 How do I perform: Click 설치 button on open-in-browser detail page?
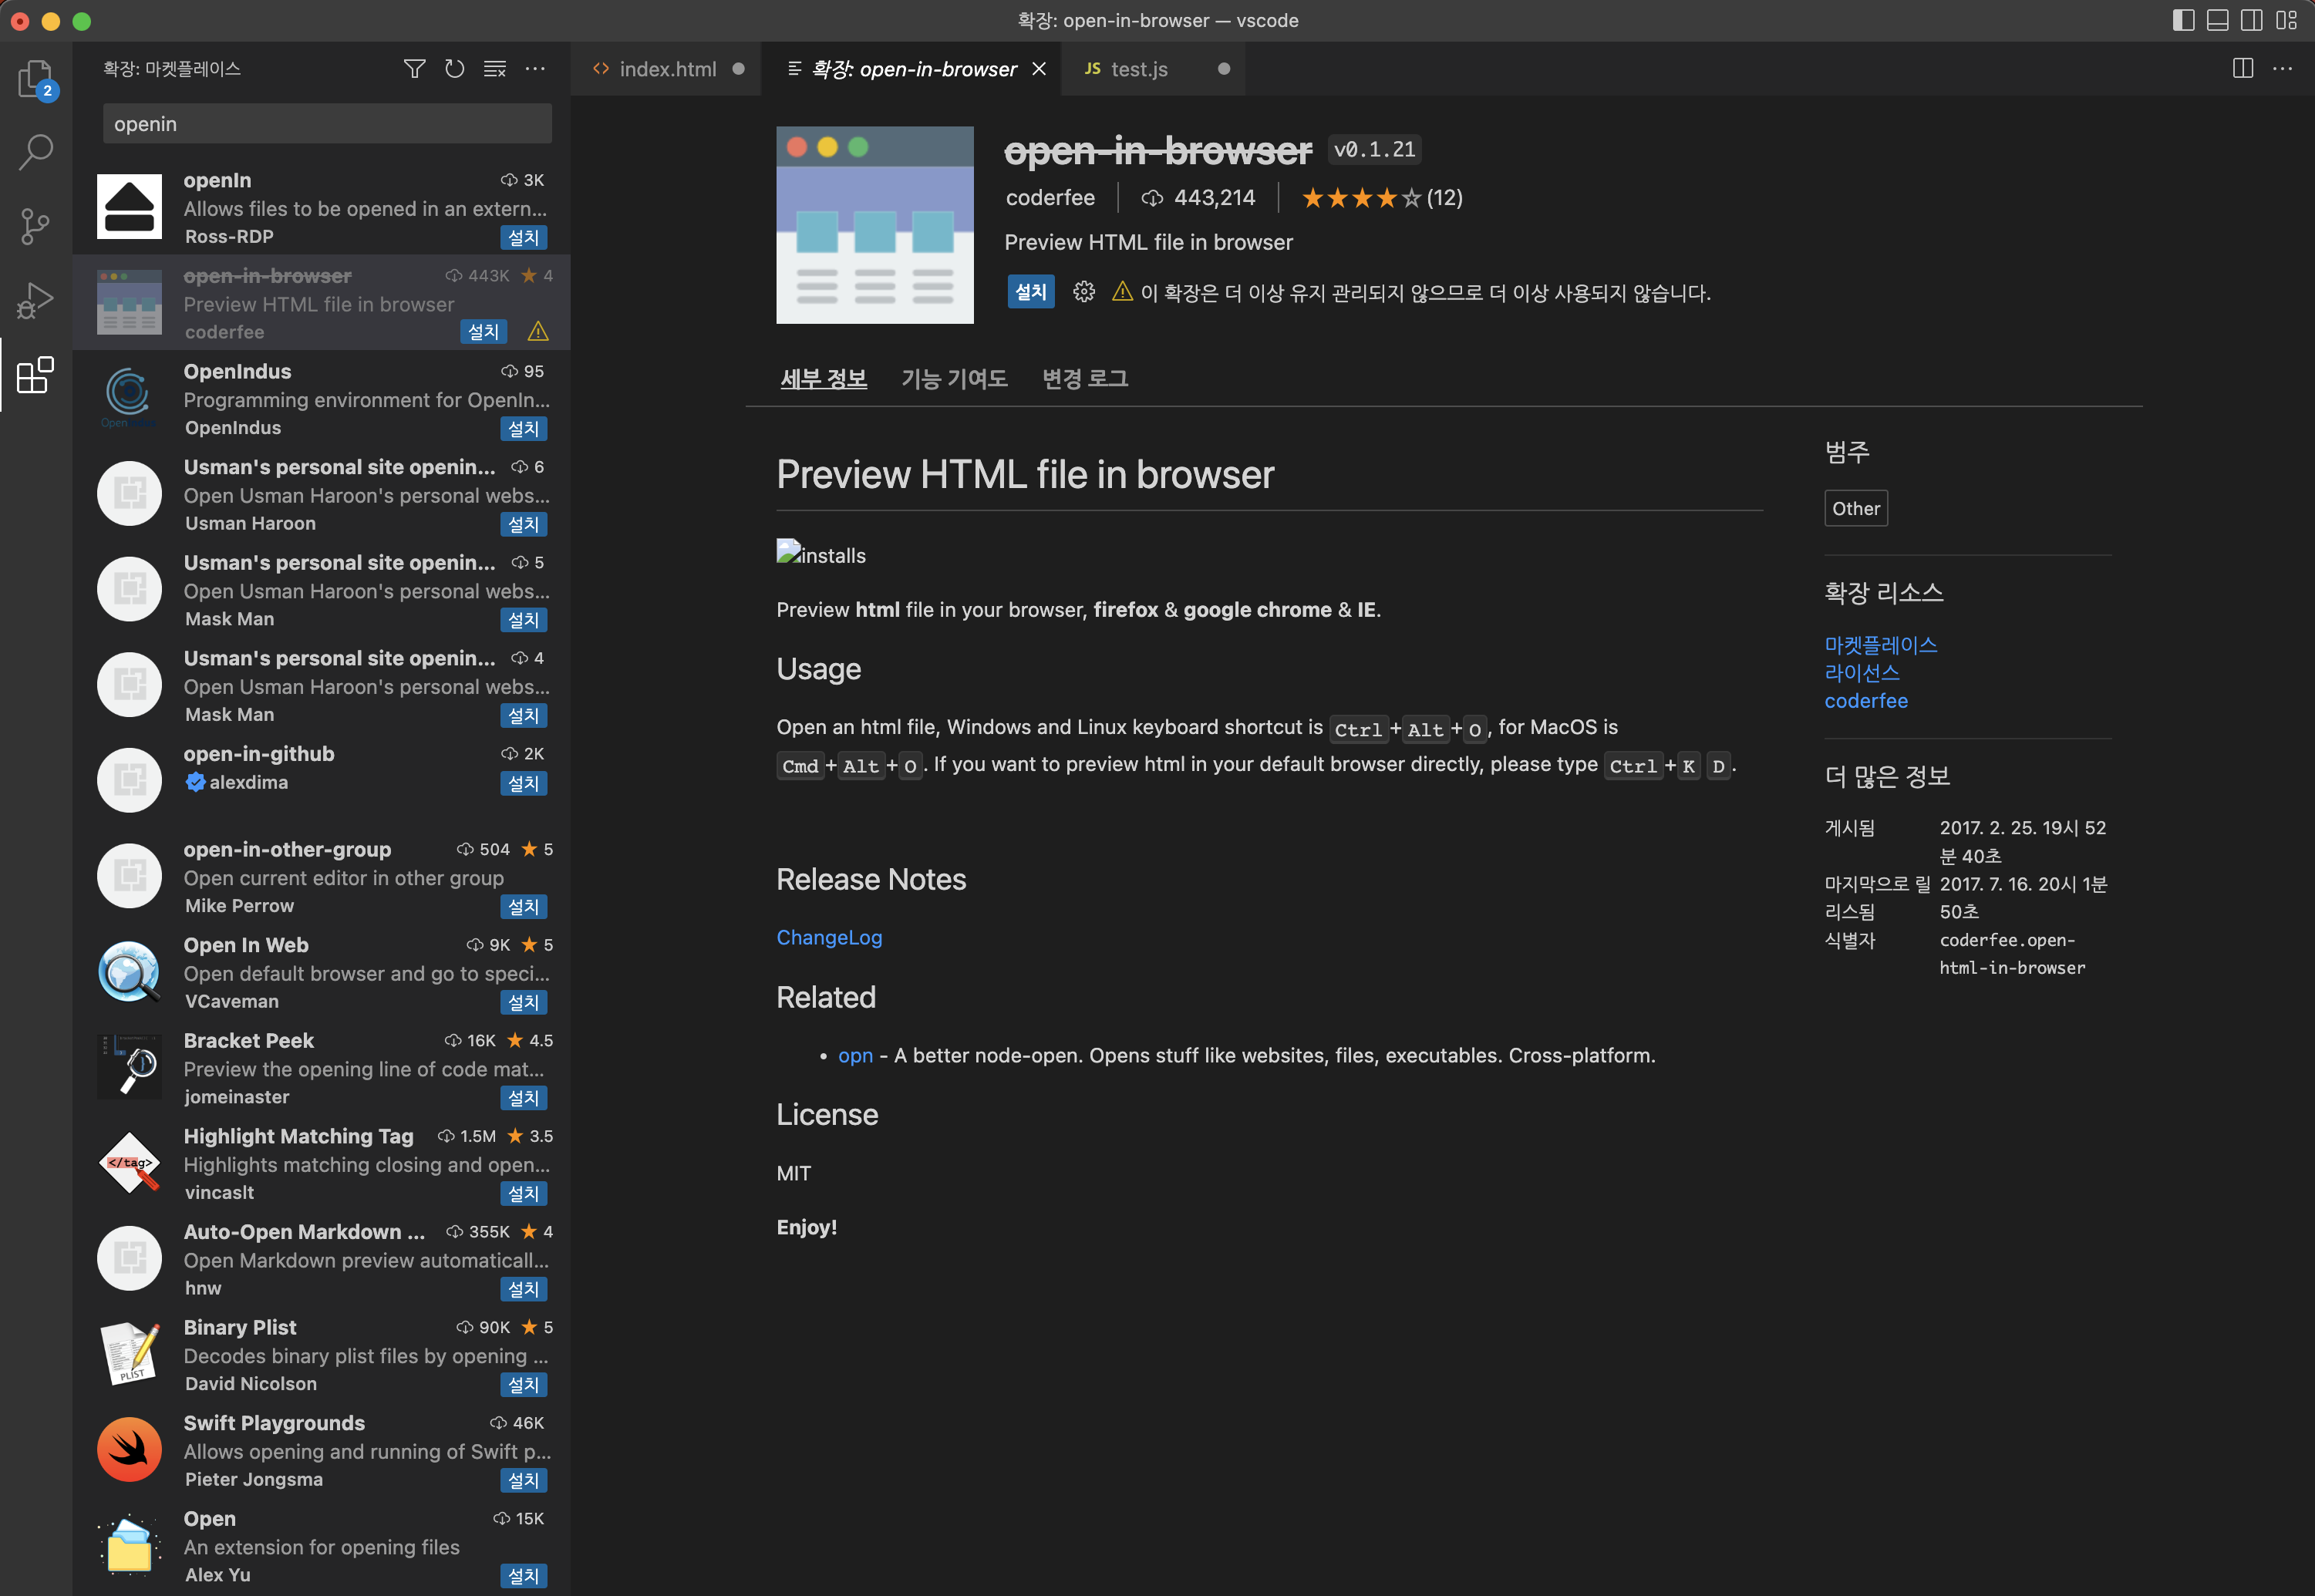1030,292
